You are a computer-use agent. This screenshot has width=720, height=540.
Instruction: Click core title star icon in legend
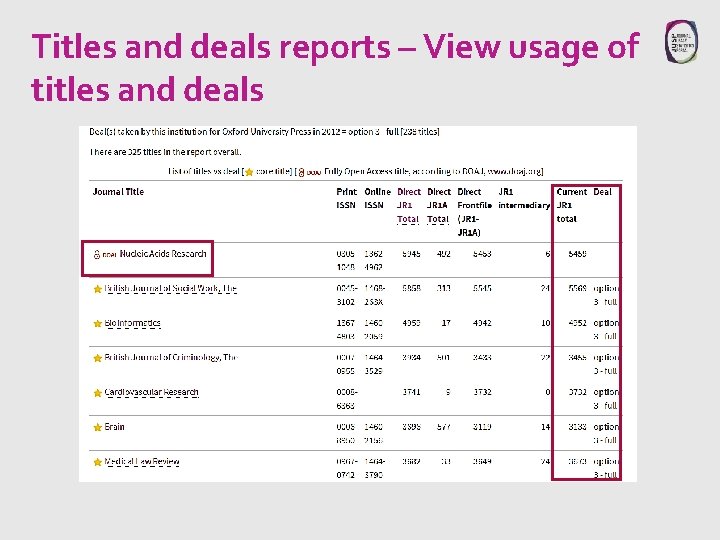pyautogui.click(x=249, y=172)
